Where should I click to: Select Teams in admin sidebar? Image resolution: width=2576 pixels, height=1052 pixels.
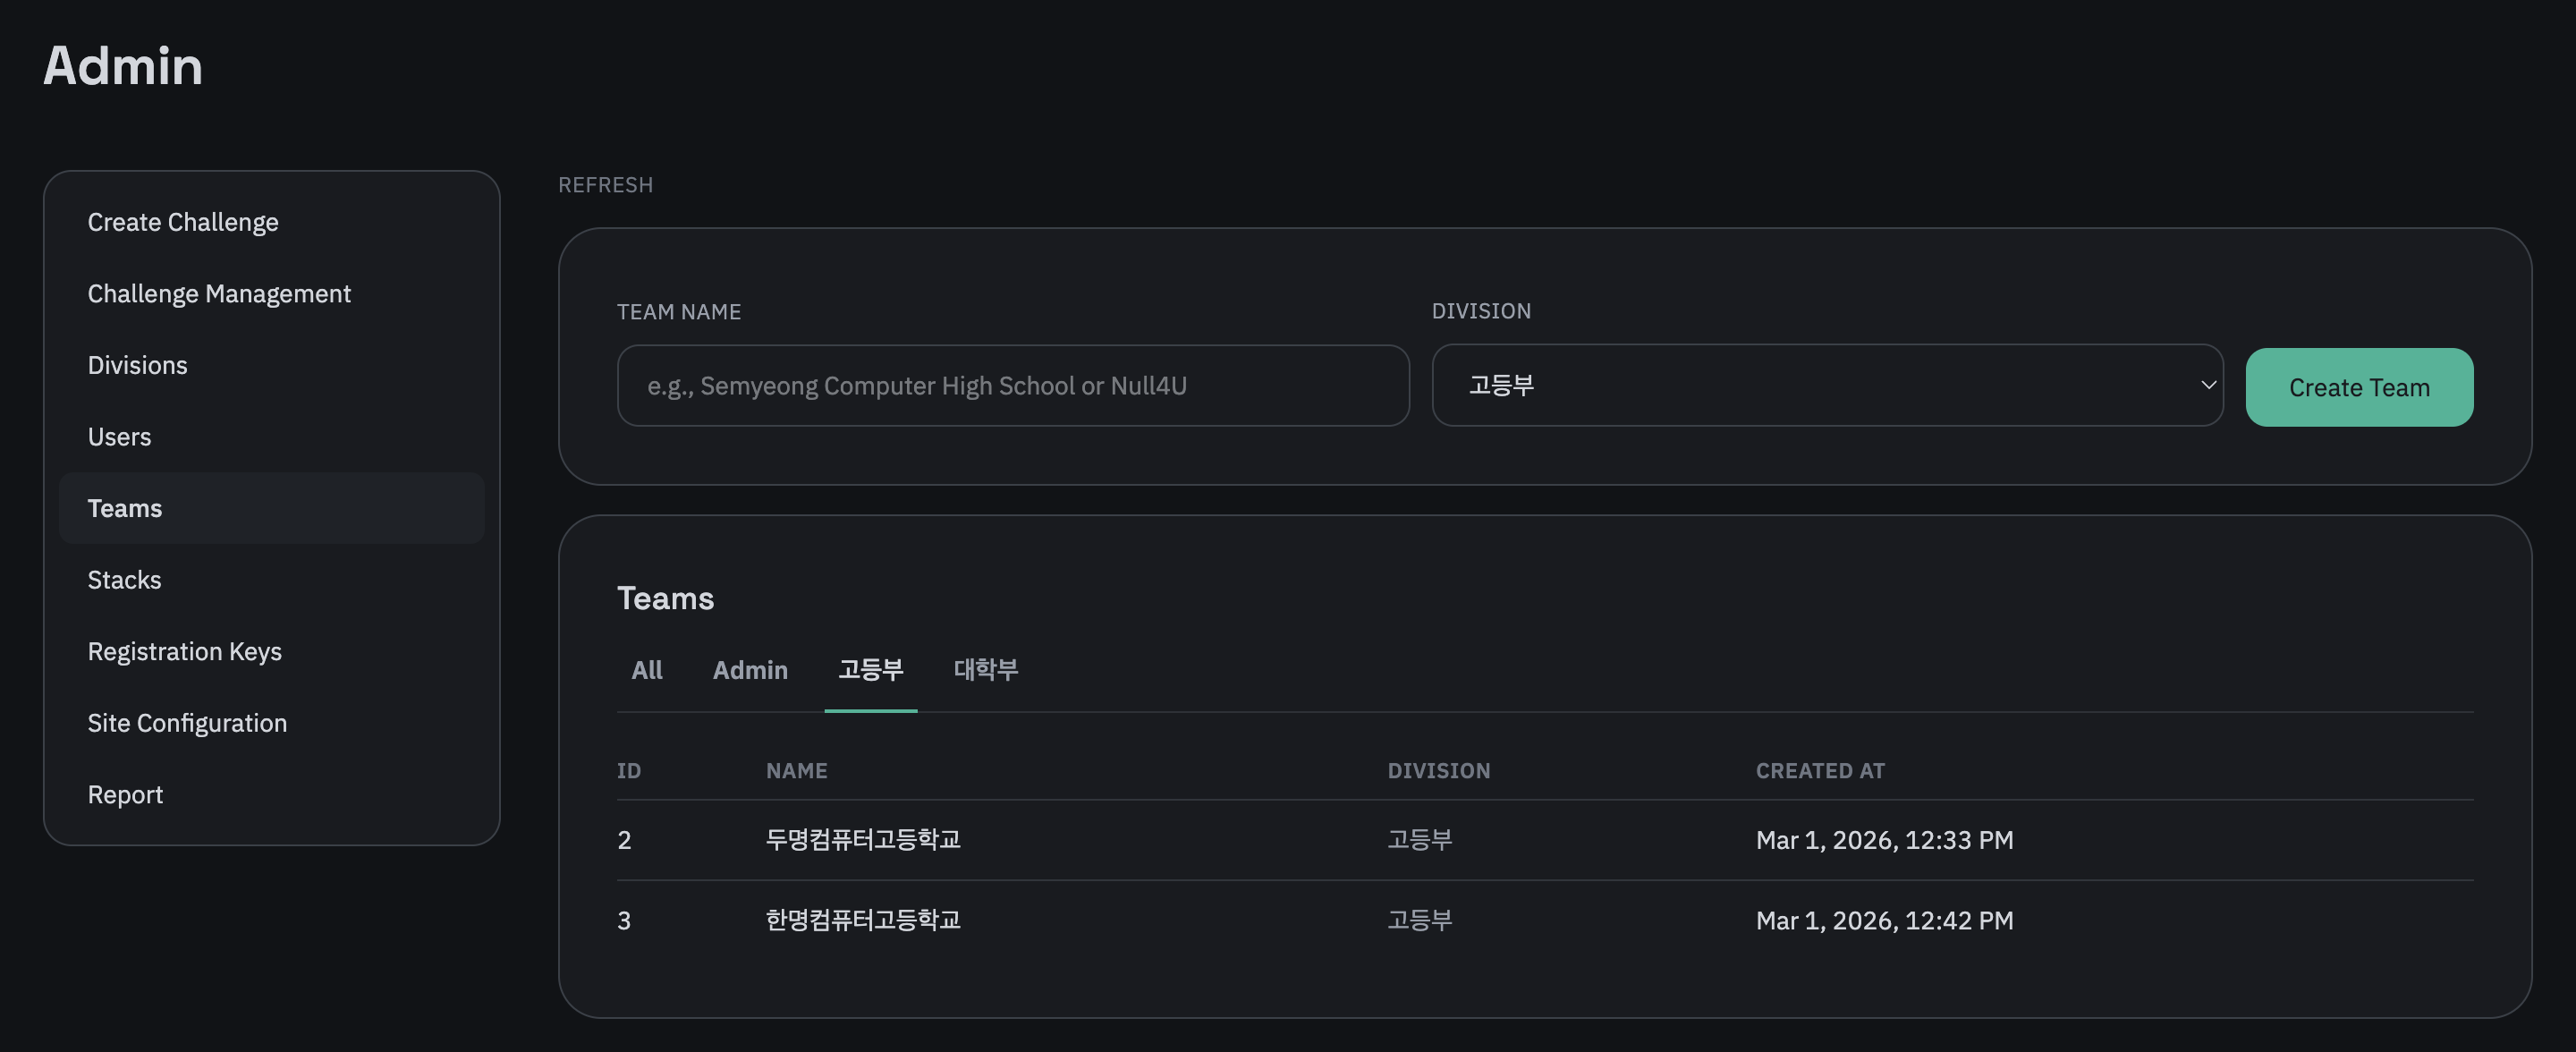point(125,508)
